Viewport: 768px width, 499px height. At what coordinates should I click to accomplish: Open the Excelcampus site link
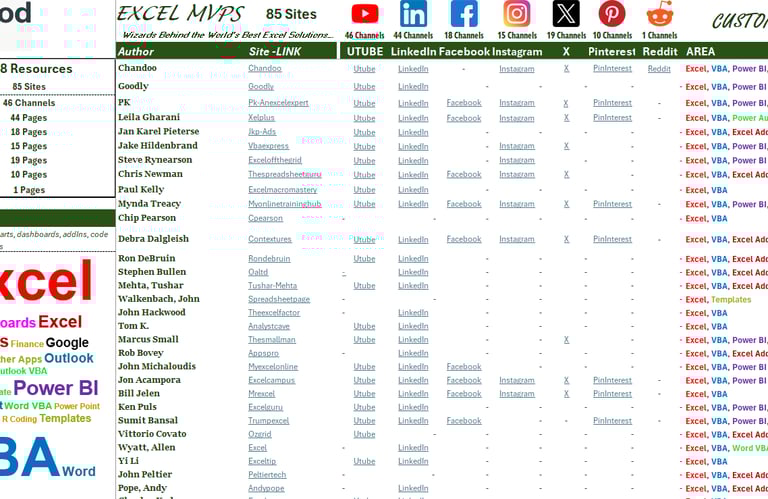(271, 380)
